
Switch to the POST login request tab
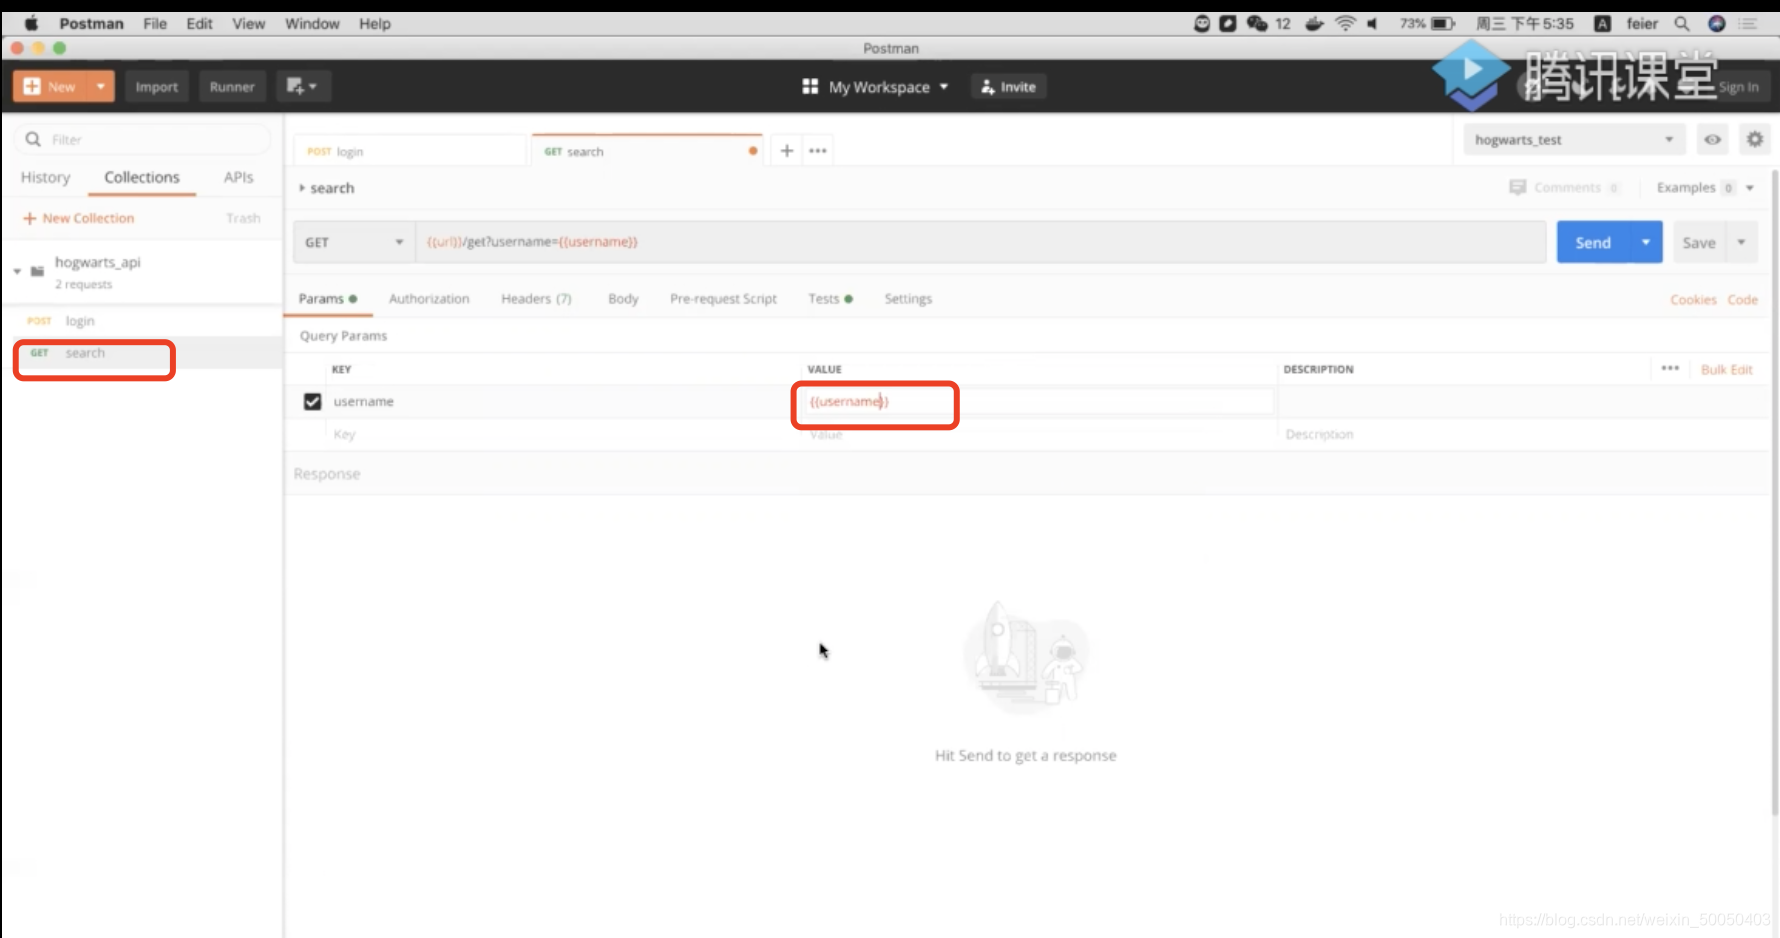tap(409, 151)
